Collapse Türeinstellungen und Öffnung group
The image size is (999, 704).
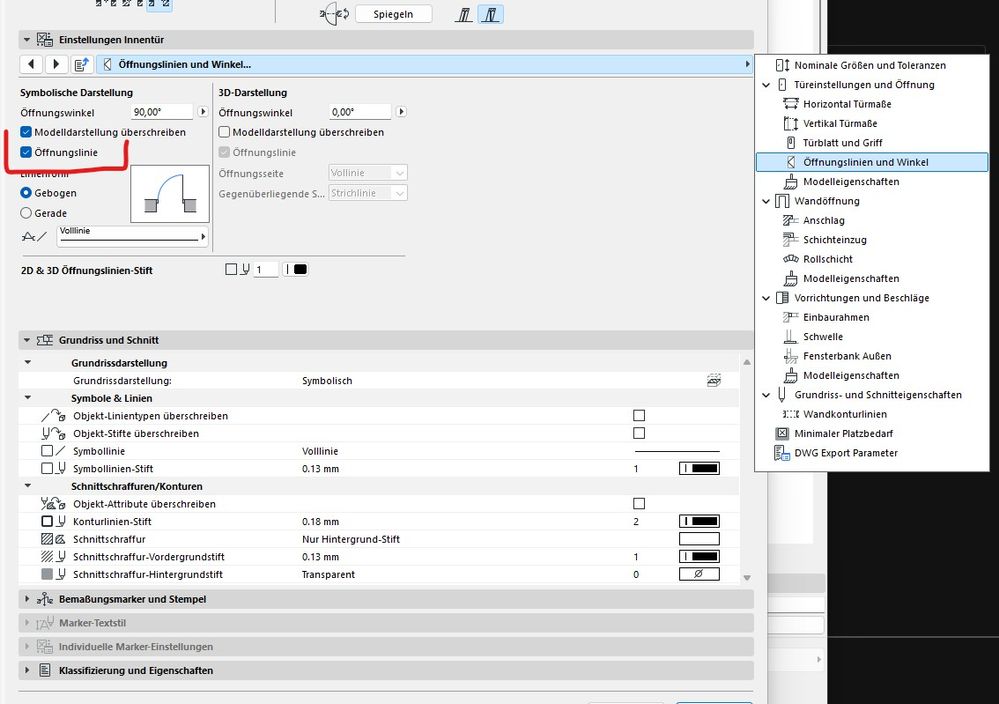766,85
